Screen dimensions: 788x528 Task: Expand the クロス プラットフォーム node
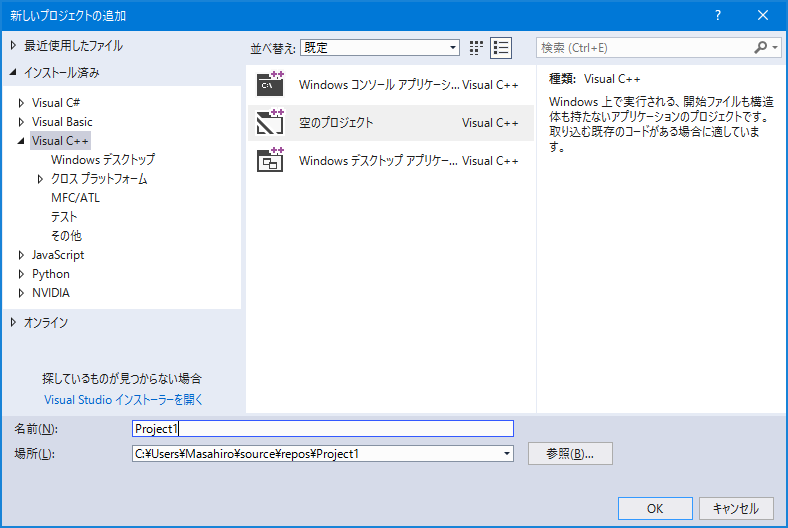click(40, 179)
